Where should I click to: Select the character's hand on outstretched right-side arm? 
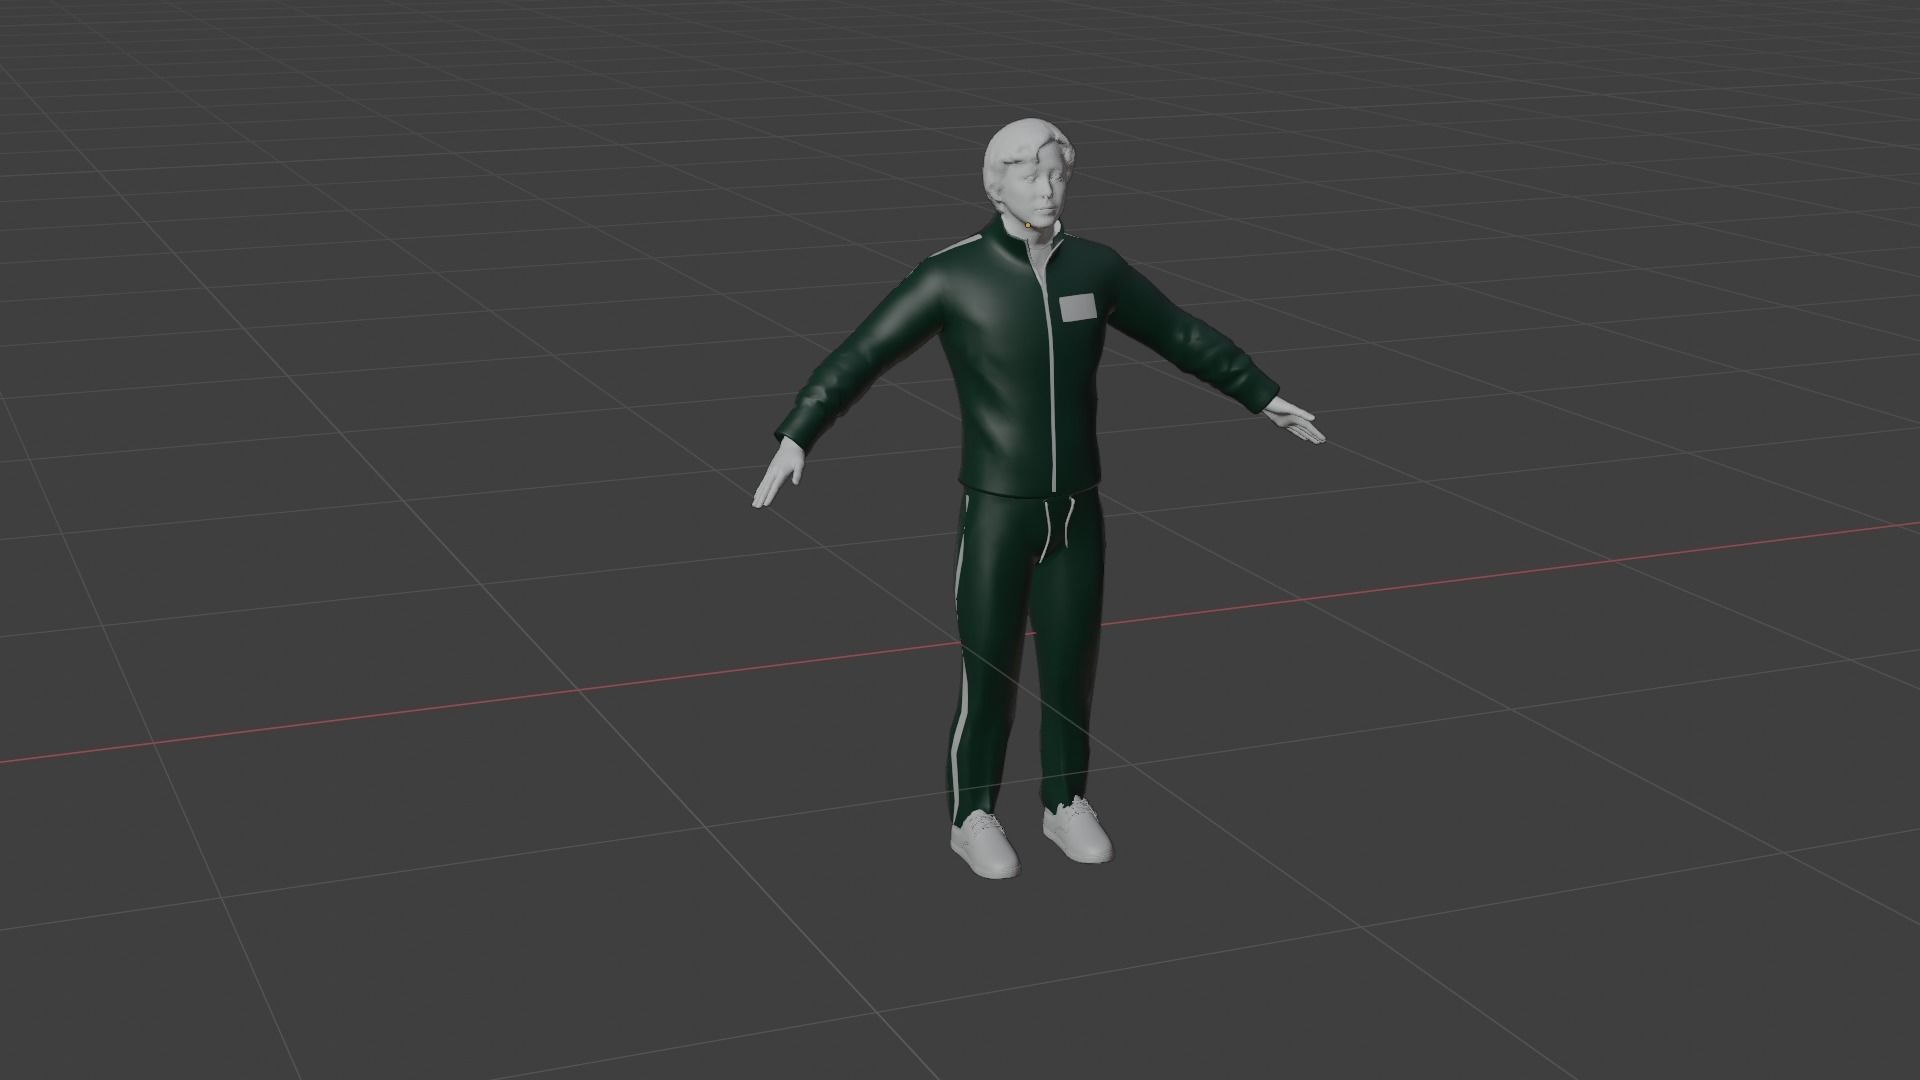(1296, 420)
